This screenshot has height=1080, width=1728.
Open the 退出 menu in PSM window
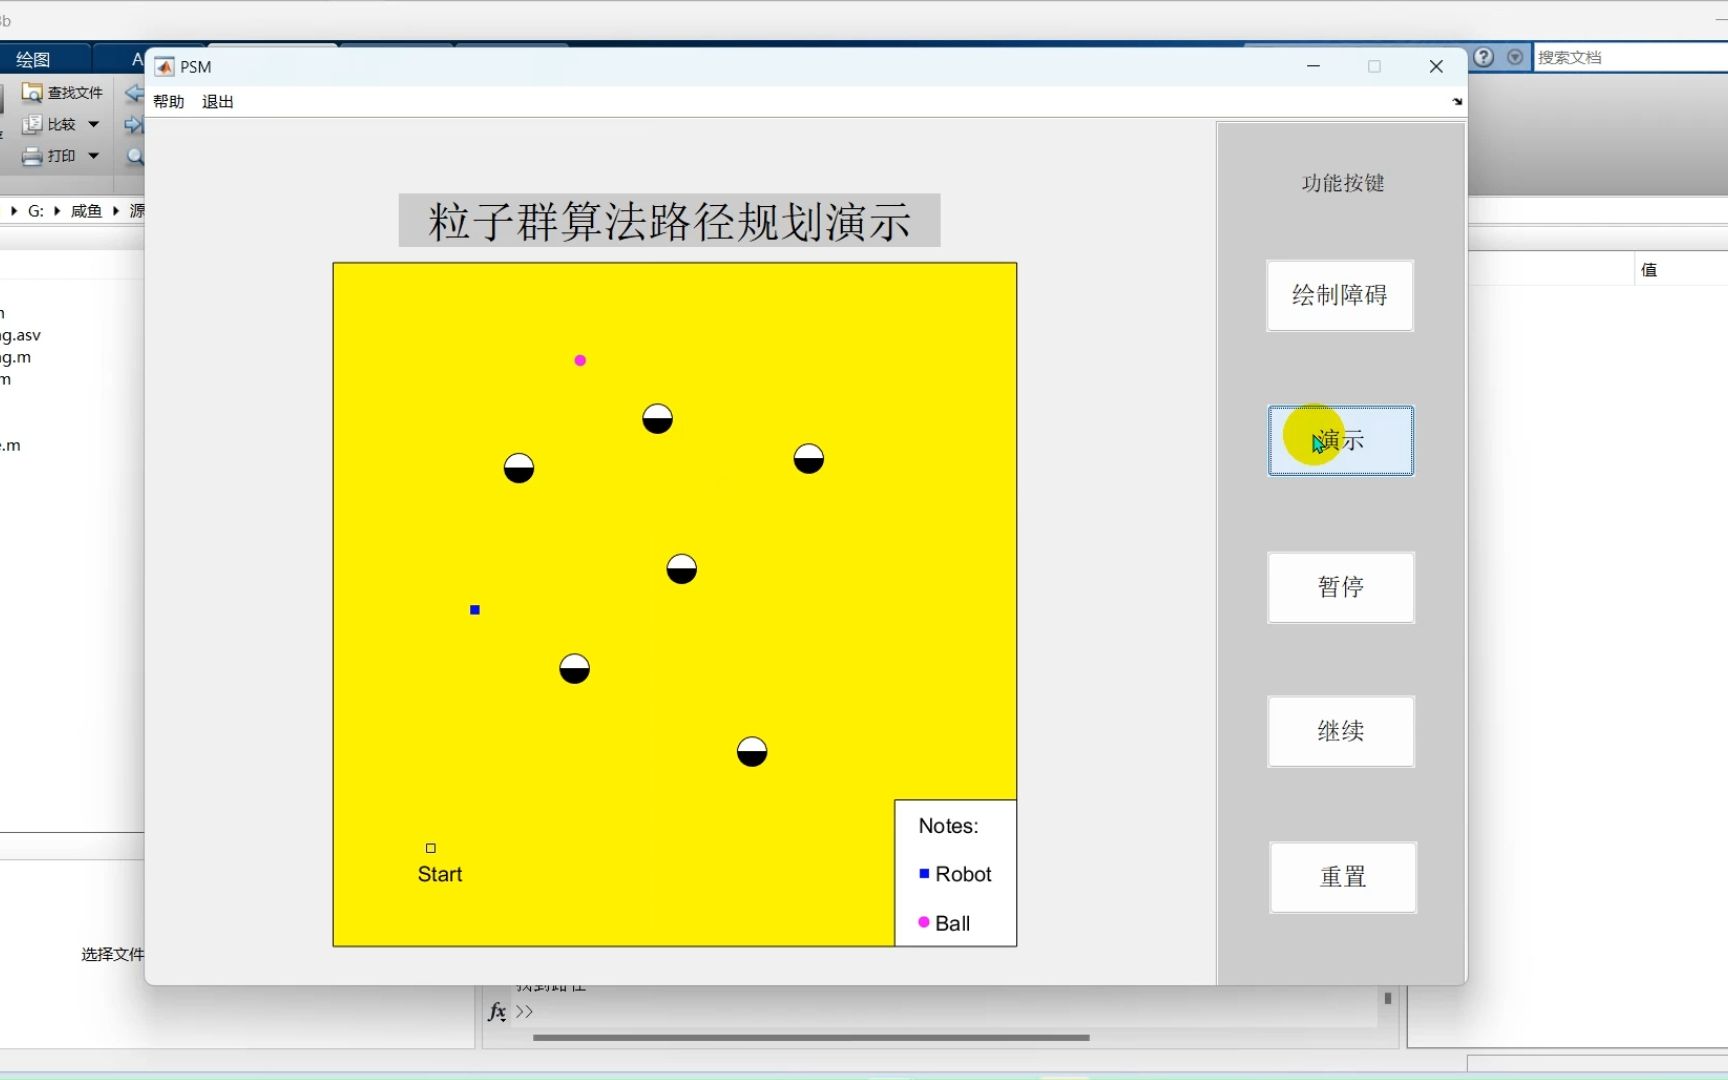pos(218,102)
